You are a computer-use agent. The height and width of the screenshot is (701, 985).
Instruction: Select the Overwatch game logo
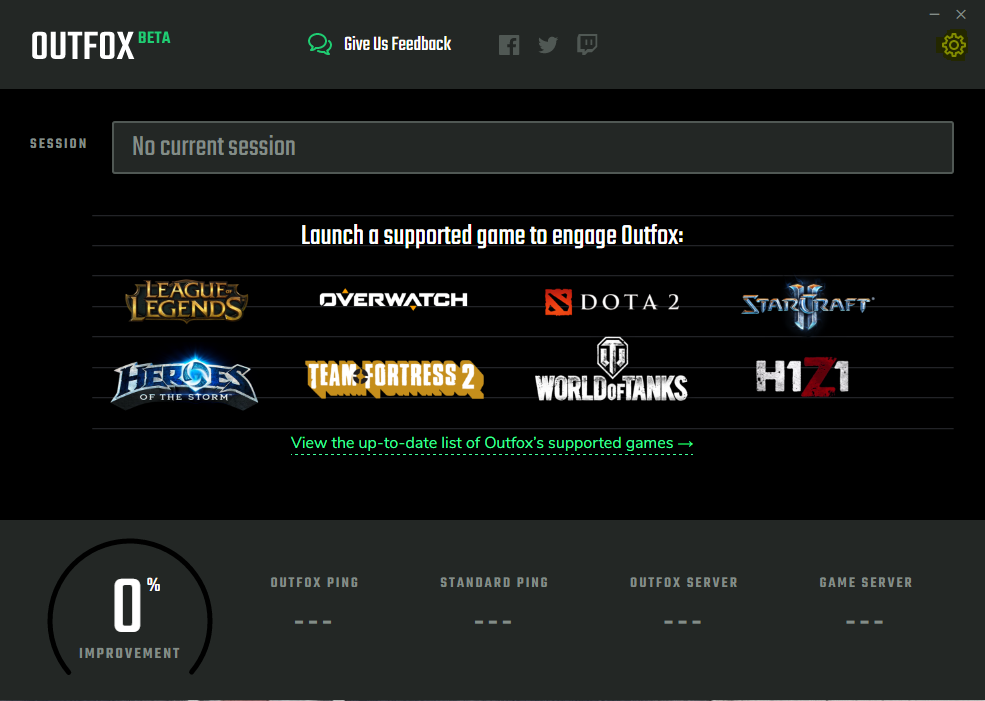pos(393,300)
